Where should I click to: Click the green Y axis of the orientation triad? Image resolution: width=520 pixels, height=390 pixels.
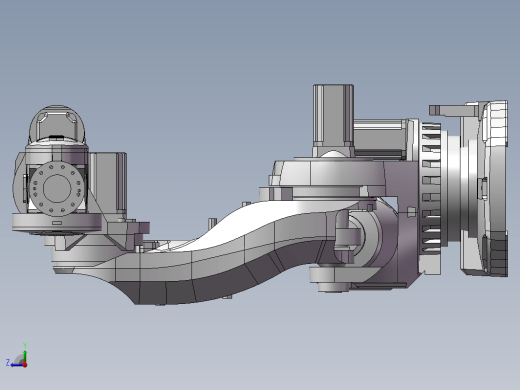[x=25, y=354]
